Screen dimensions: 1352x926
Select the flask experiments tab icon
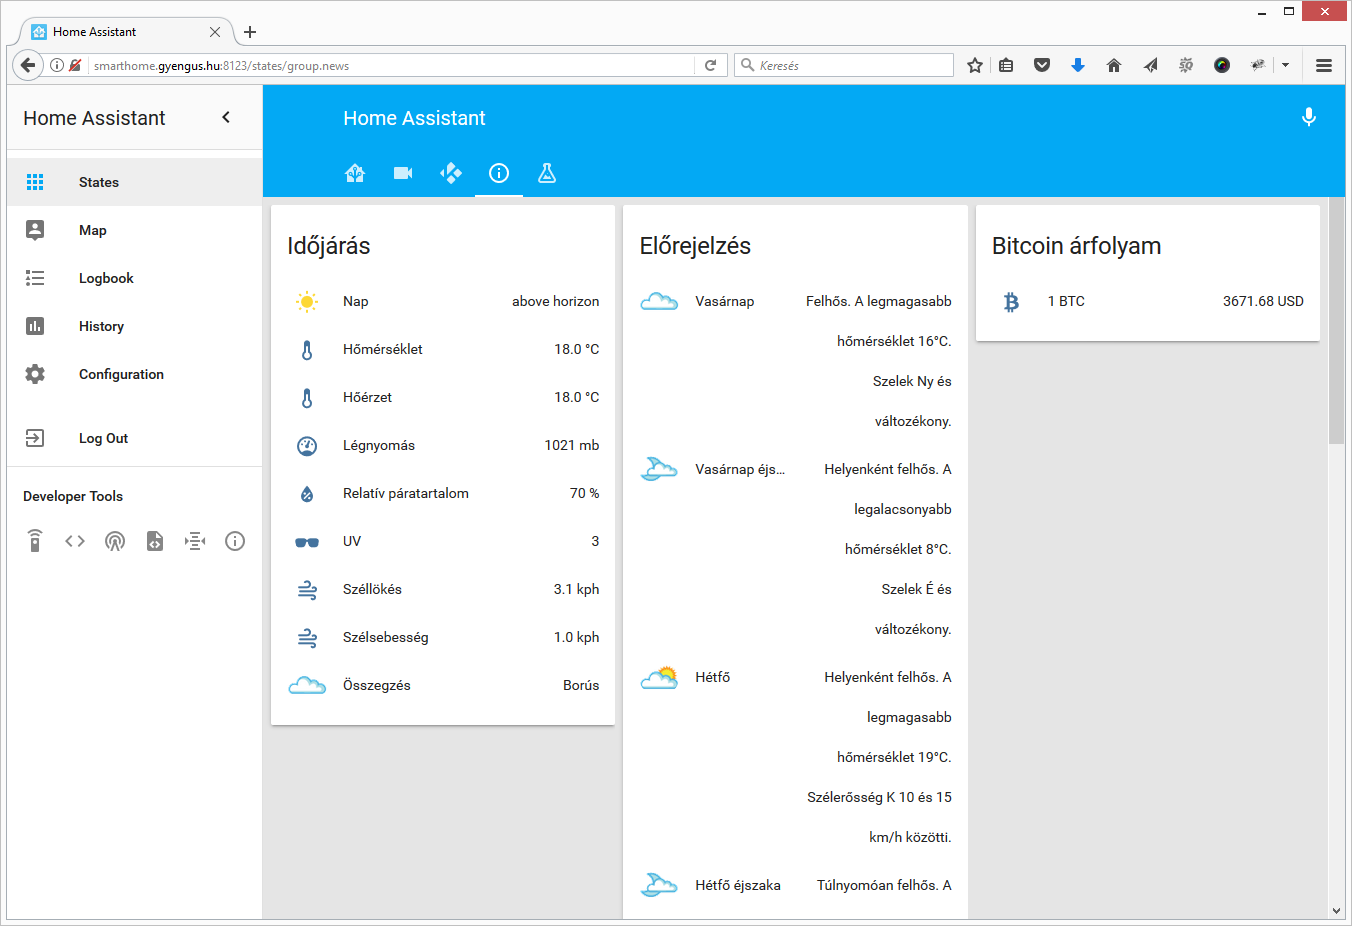[547, 173]
